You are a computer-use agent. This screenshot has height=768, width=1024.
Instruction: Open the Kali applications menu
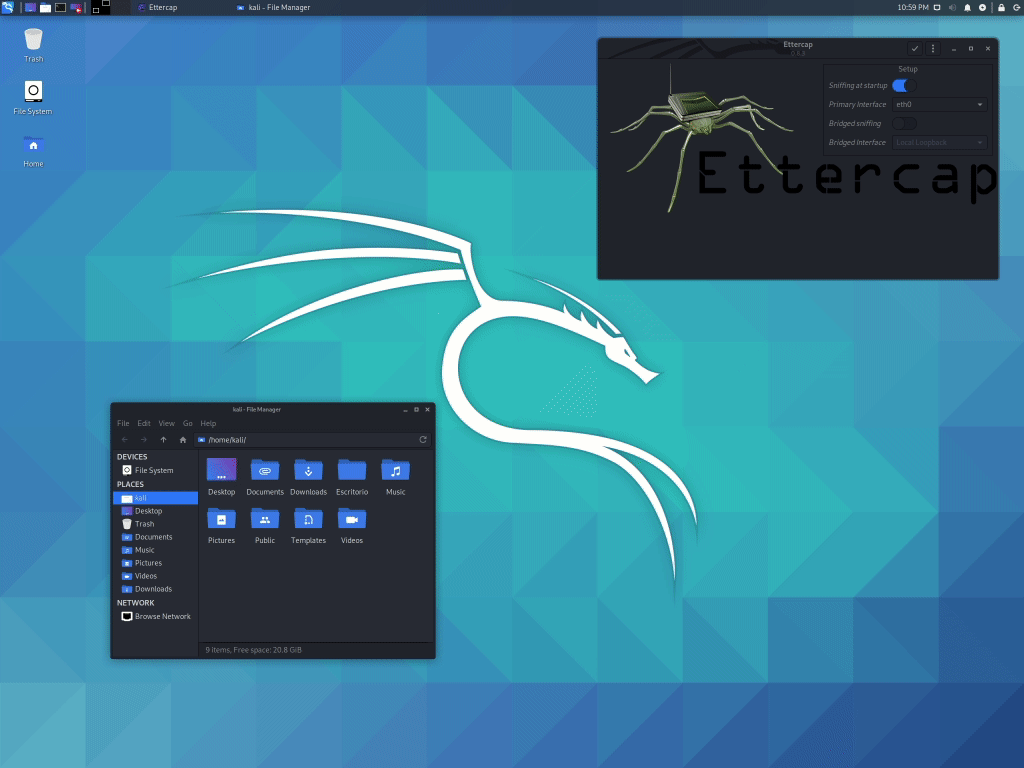8,7
